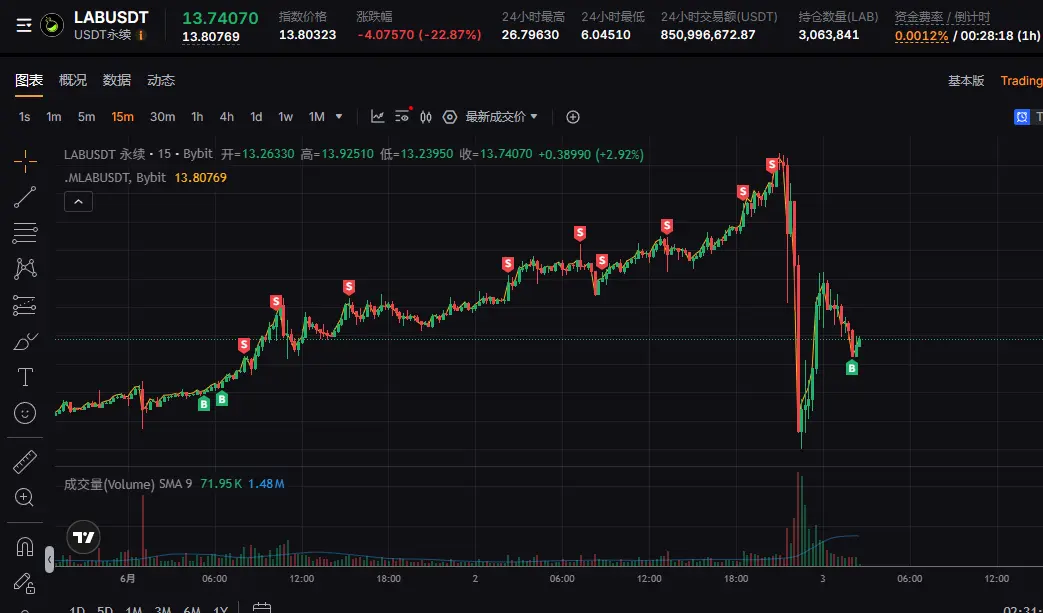Viewport: 1043px width, 613px height.
Task: Click the newest B buy marker near 13.7
Action: (852, 367)
